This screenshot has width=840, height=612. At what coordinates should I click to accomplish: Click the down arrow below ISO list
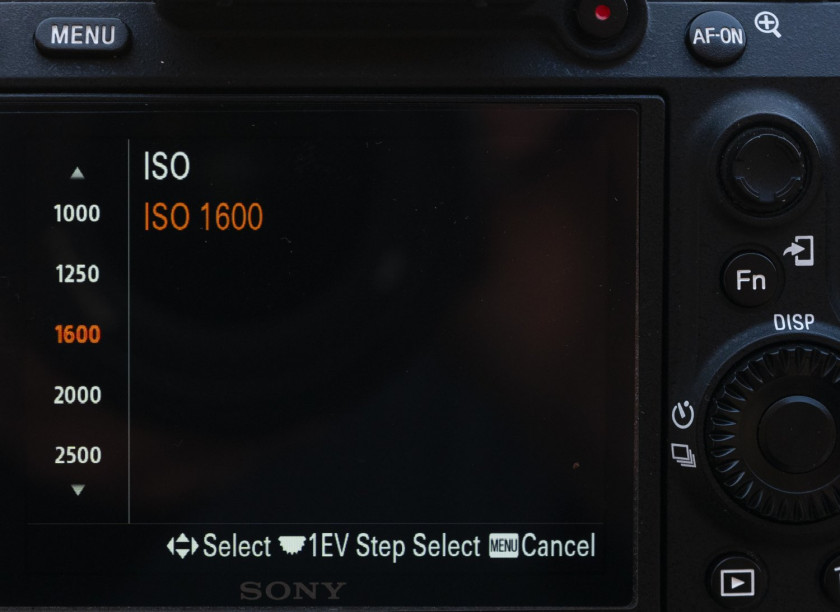(x=78, y=489)
